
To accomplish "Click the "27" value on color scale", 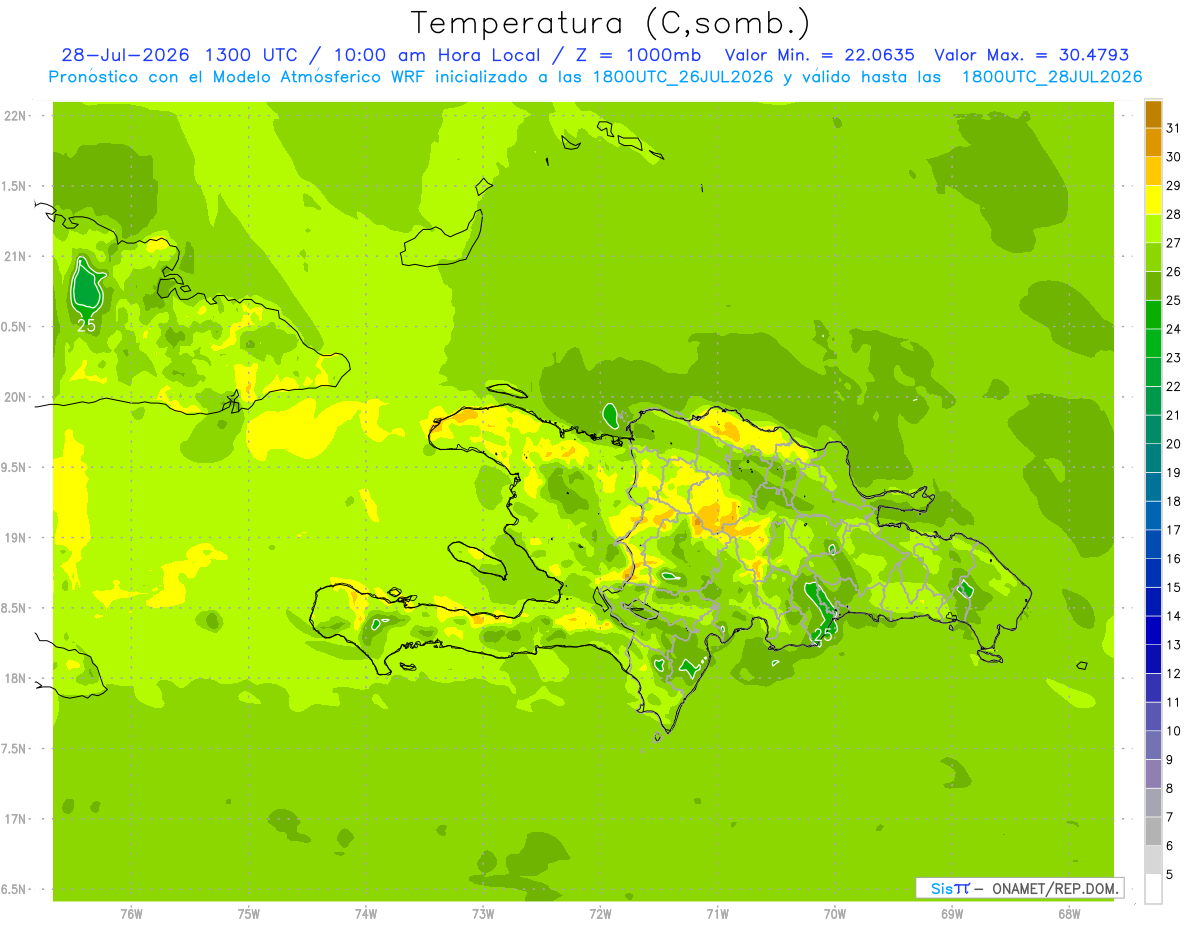I will point(1174,242).
